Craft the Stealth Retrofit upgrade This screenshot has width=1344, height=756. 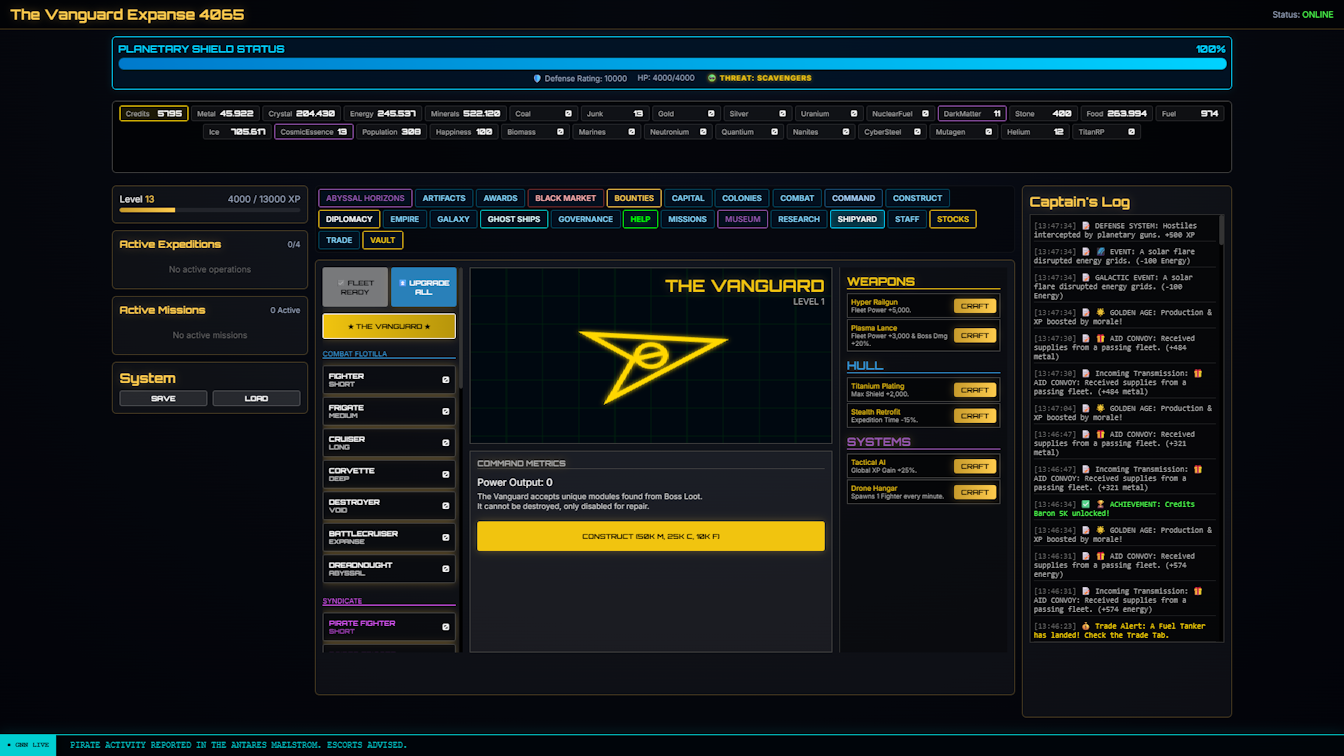coord(975,416)
